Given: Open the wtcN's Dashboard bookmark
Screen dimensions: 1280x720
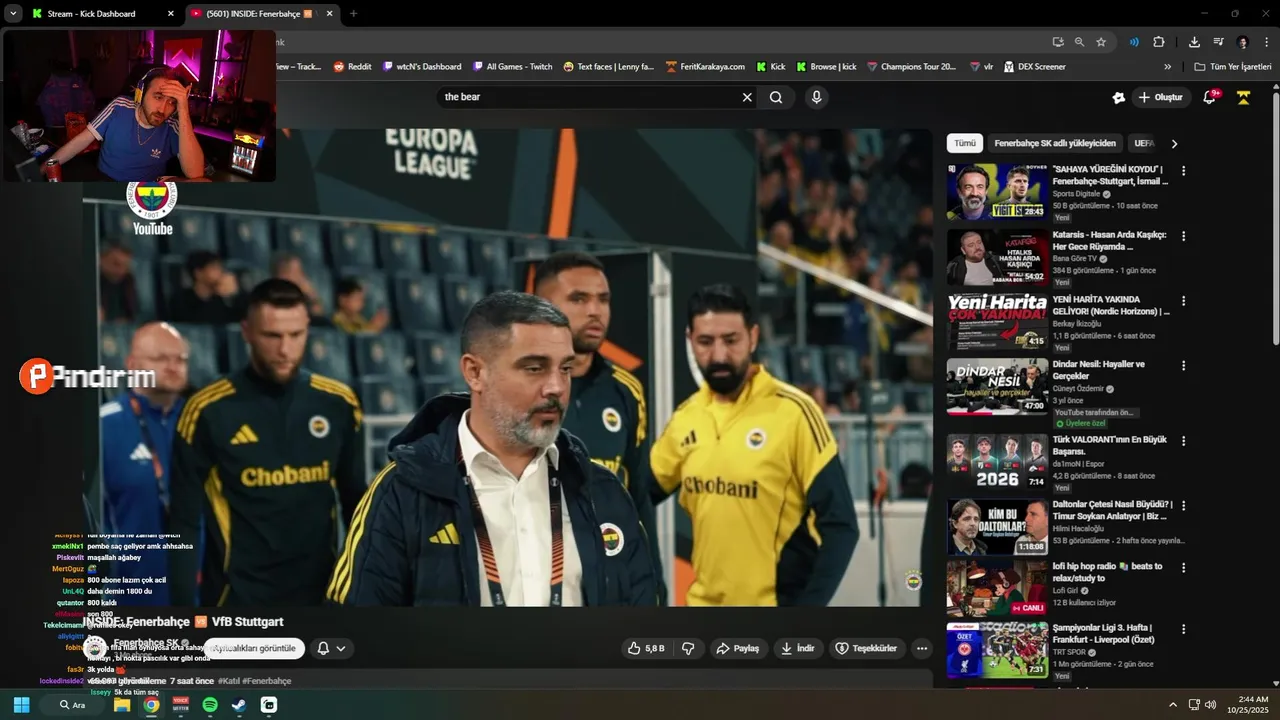Looking at the screenshot, I should click(x=422, y=67).
